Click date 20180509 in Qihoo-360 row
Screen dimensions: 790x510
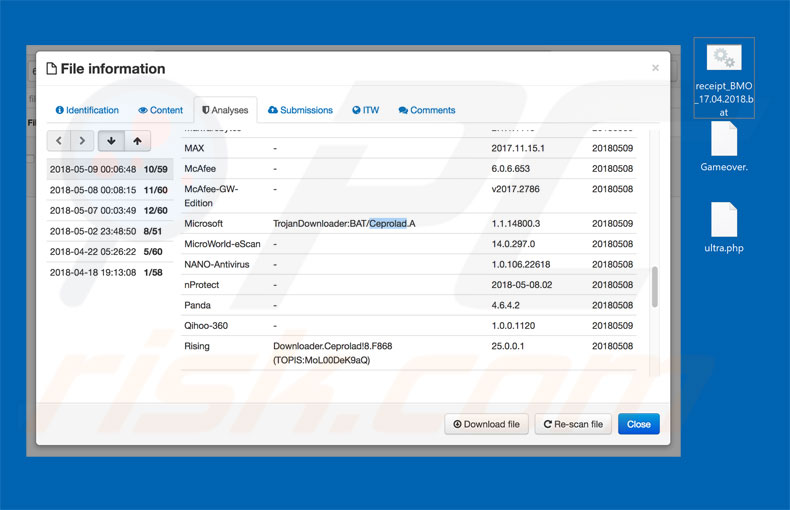coord(612,326)
